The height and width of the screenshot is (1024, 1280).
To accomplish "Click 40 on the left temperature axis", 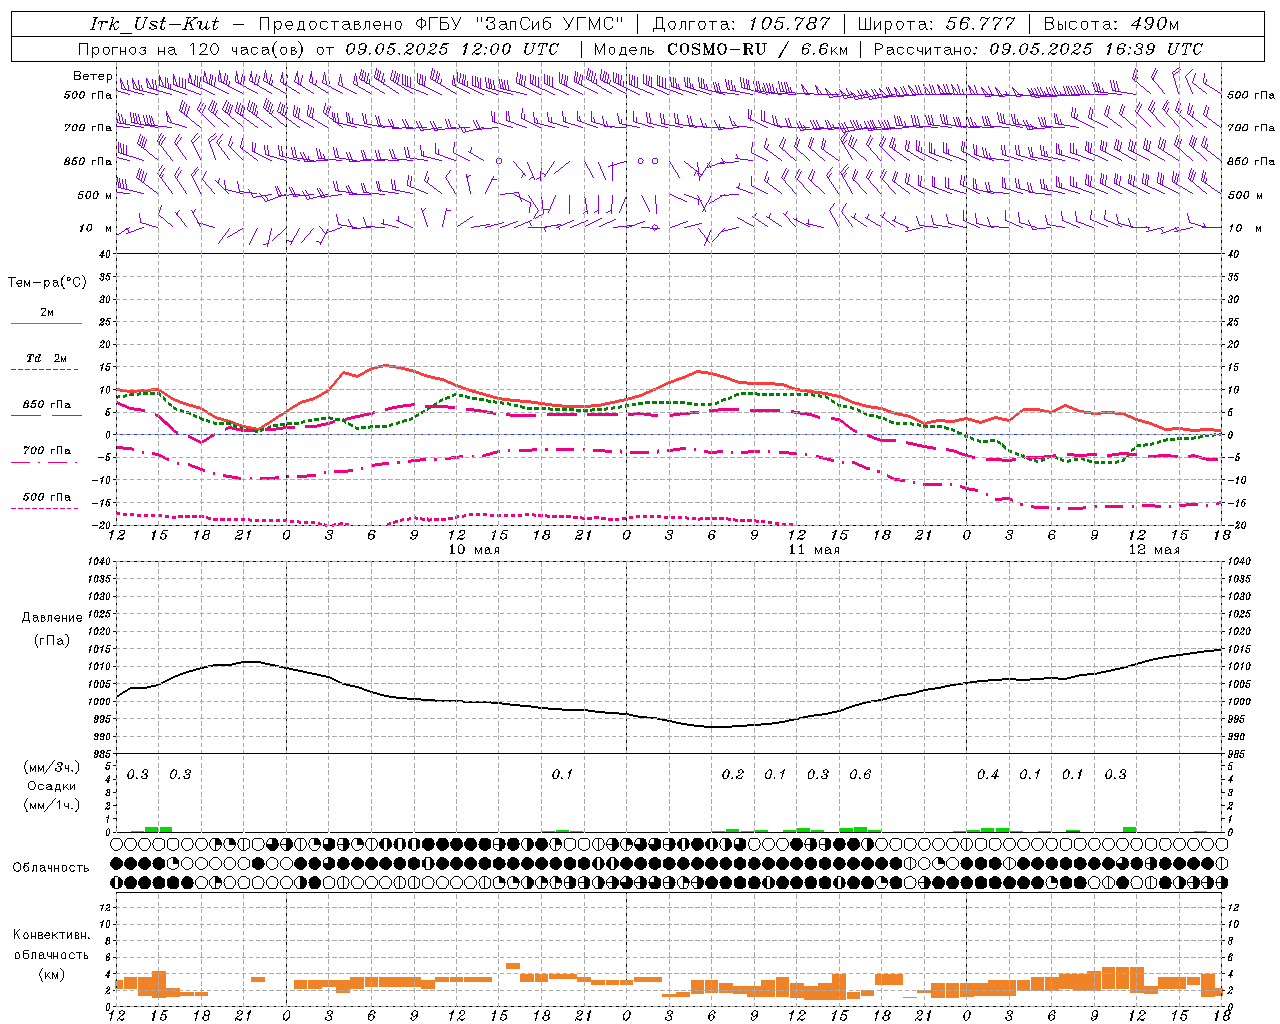I will [105, 255].
